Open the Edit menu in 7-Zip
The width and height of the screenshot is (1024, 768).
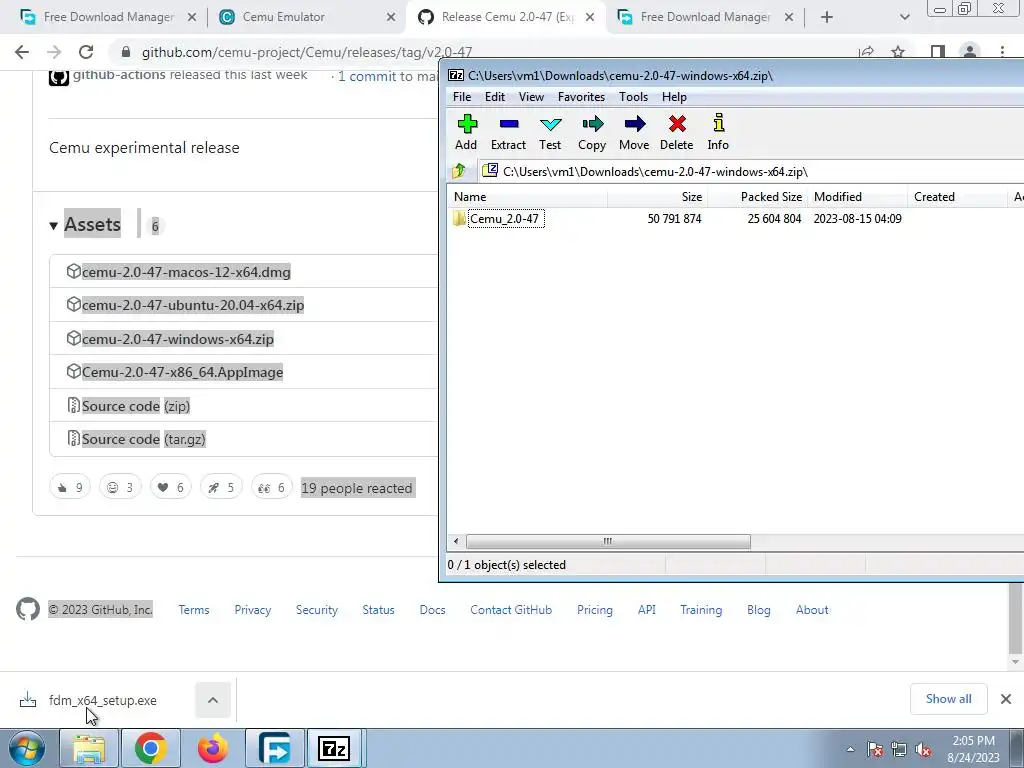point(494,97)
